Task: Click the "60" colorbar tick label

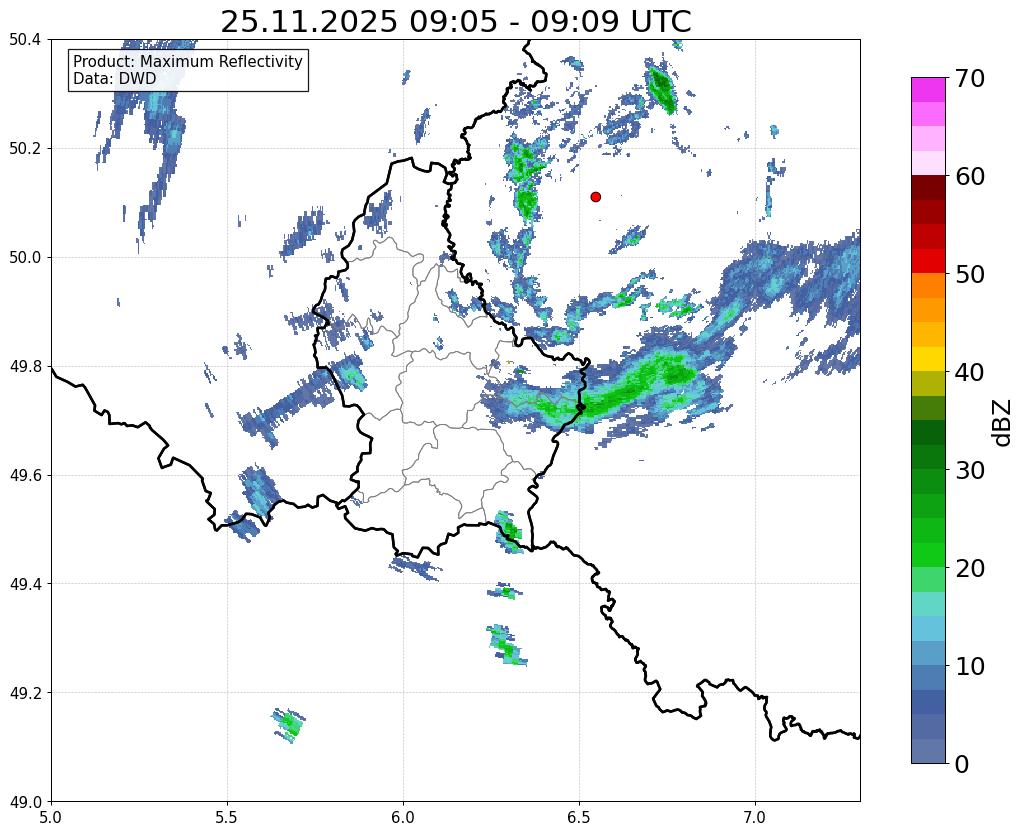Action: click(970, 176)
